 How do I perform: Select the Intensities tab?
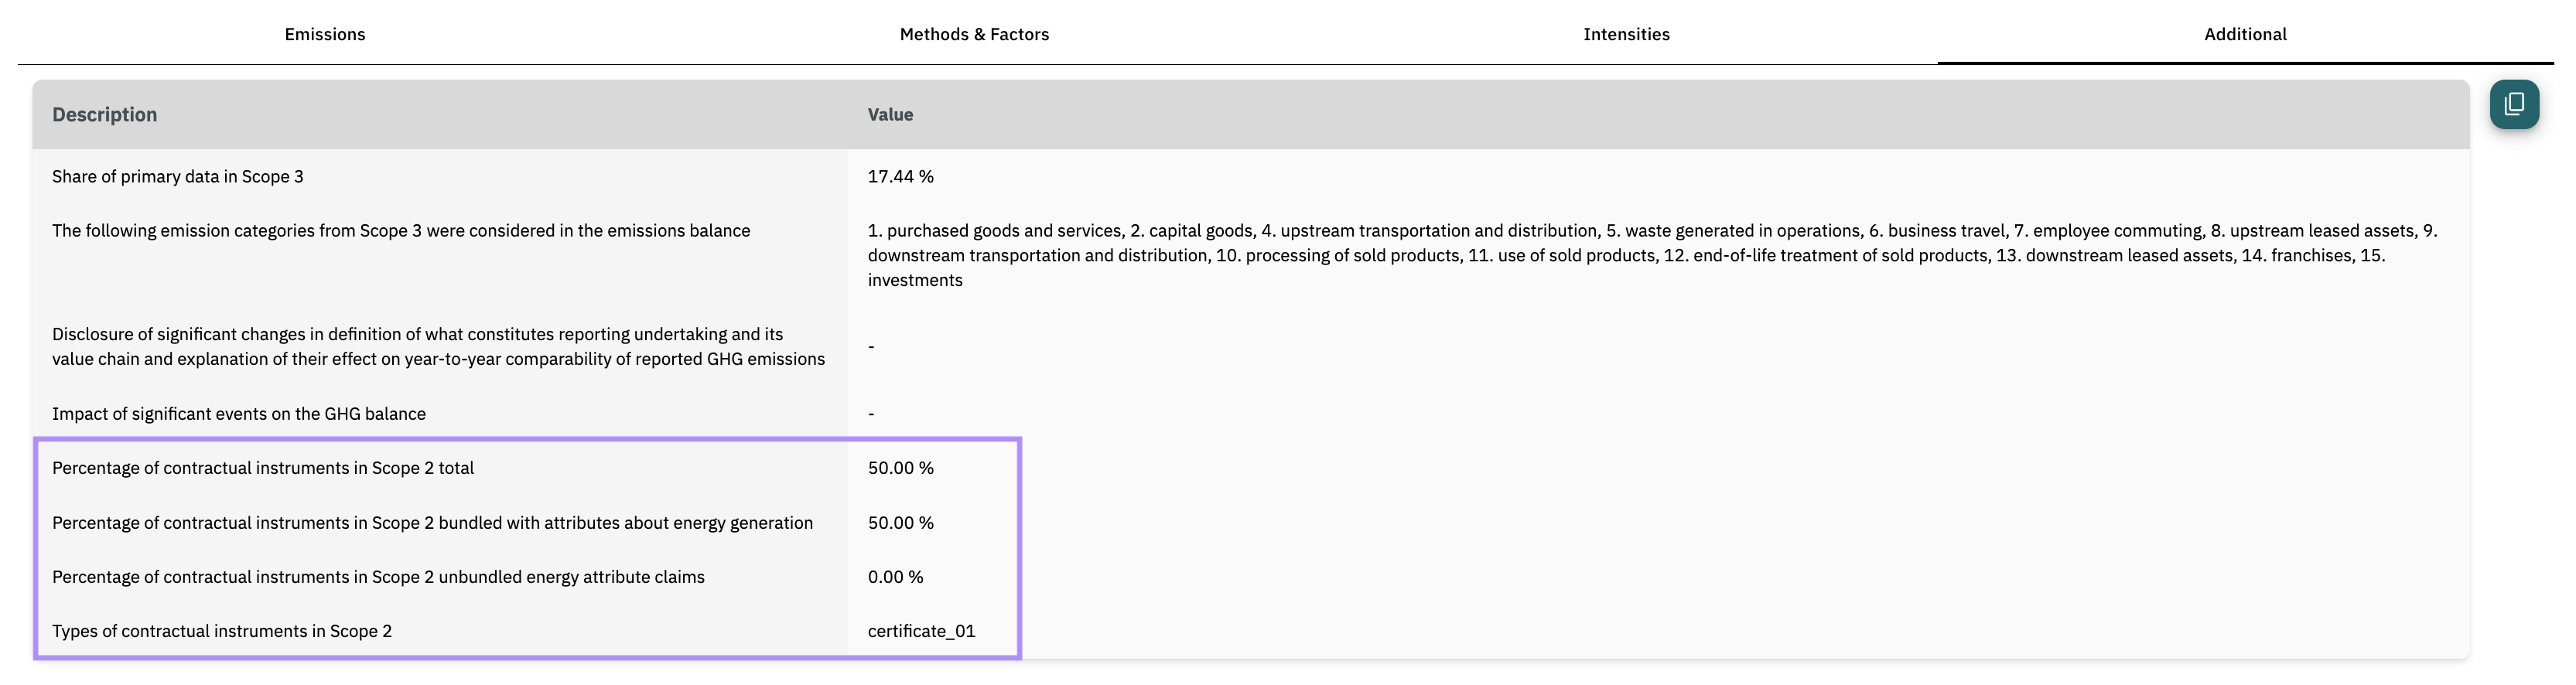[x=1626, y=33]
